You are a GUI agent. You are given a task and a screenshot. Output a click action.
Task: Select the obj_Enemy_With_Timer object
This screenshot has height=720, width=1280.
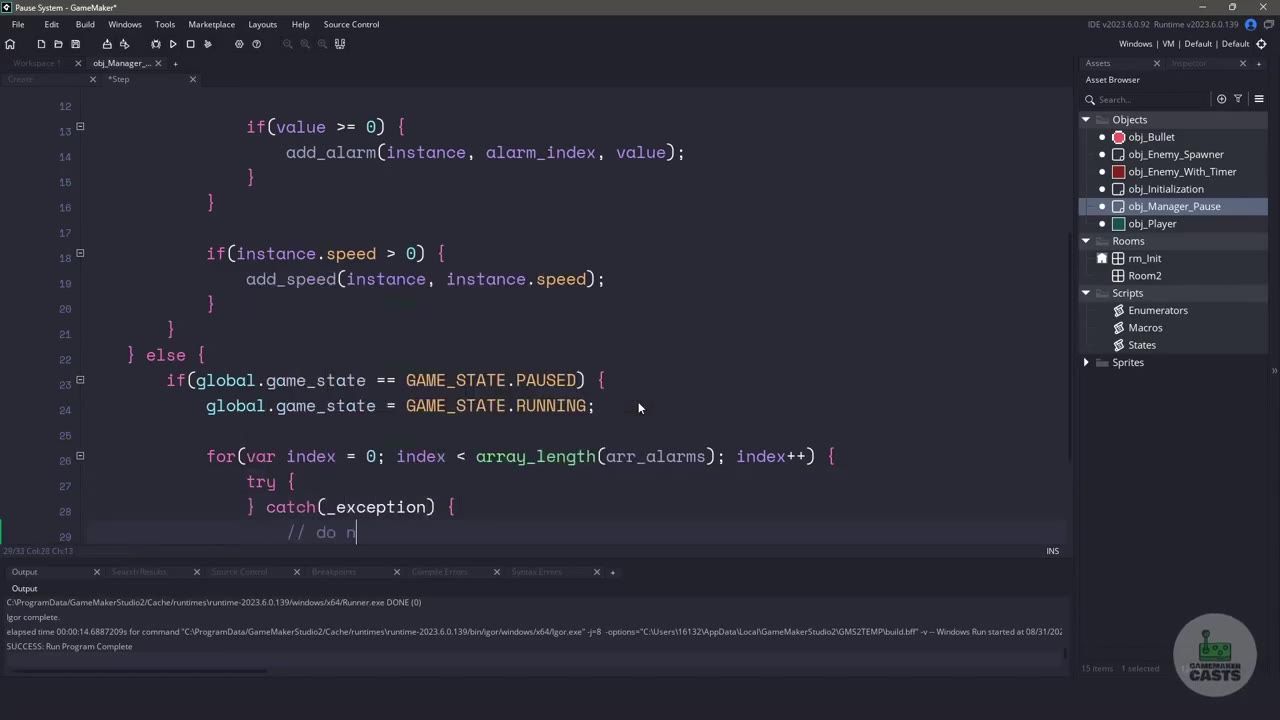tap(1182, 172)
